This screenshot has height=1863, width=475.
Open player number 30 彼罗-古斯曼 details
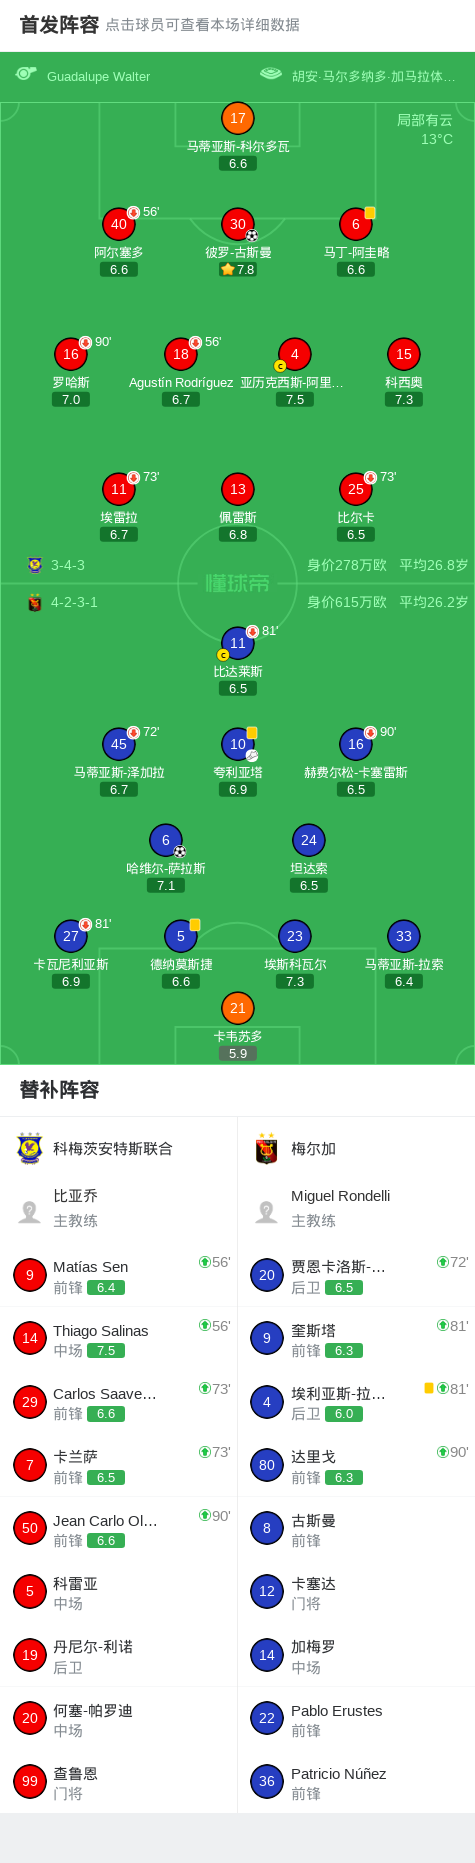[238, 224]
